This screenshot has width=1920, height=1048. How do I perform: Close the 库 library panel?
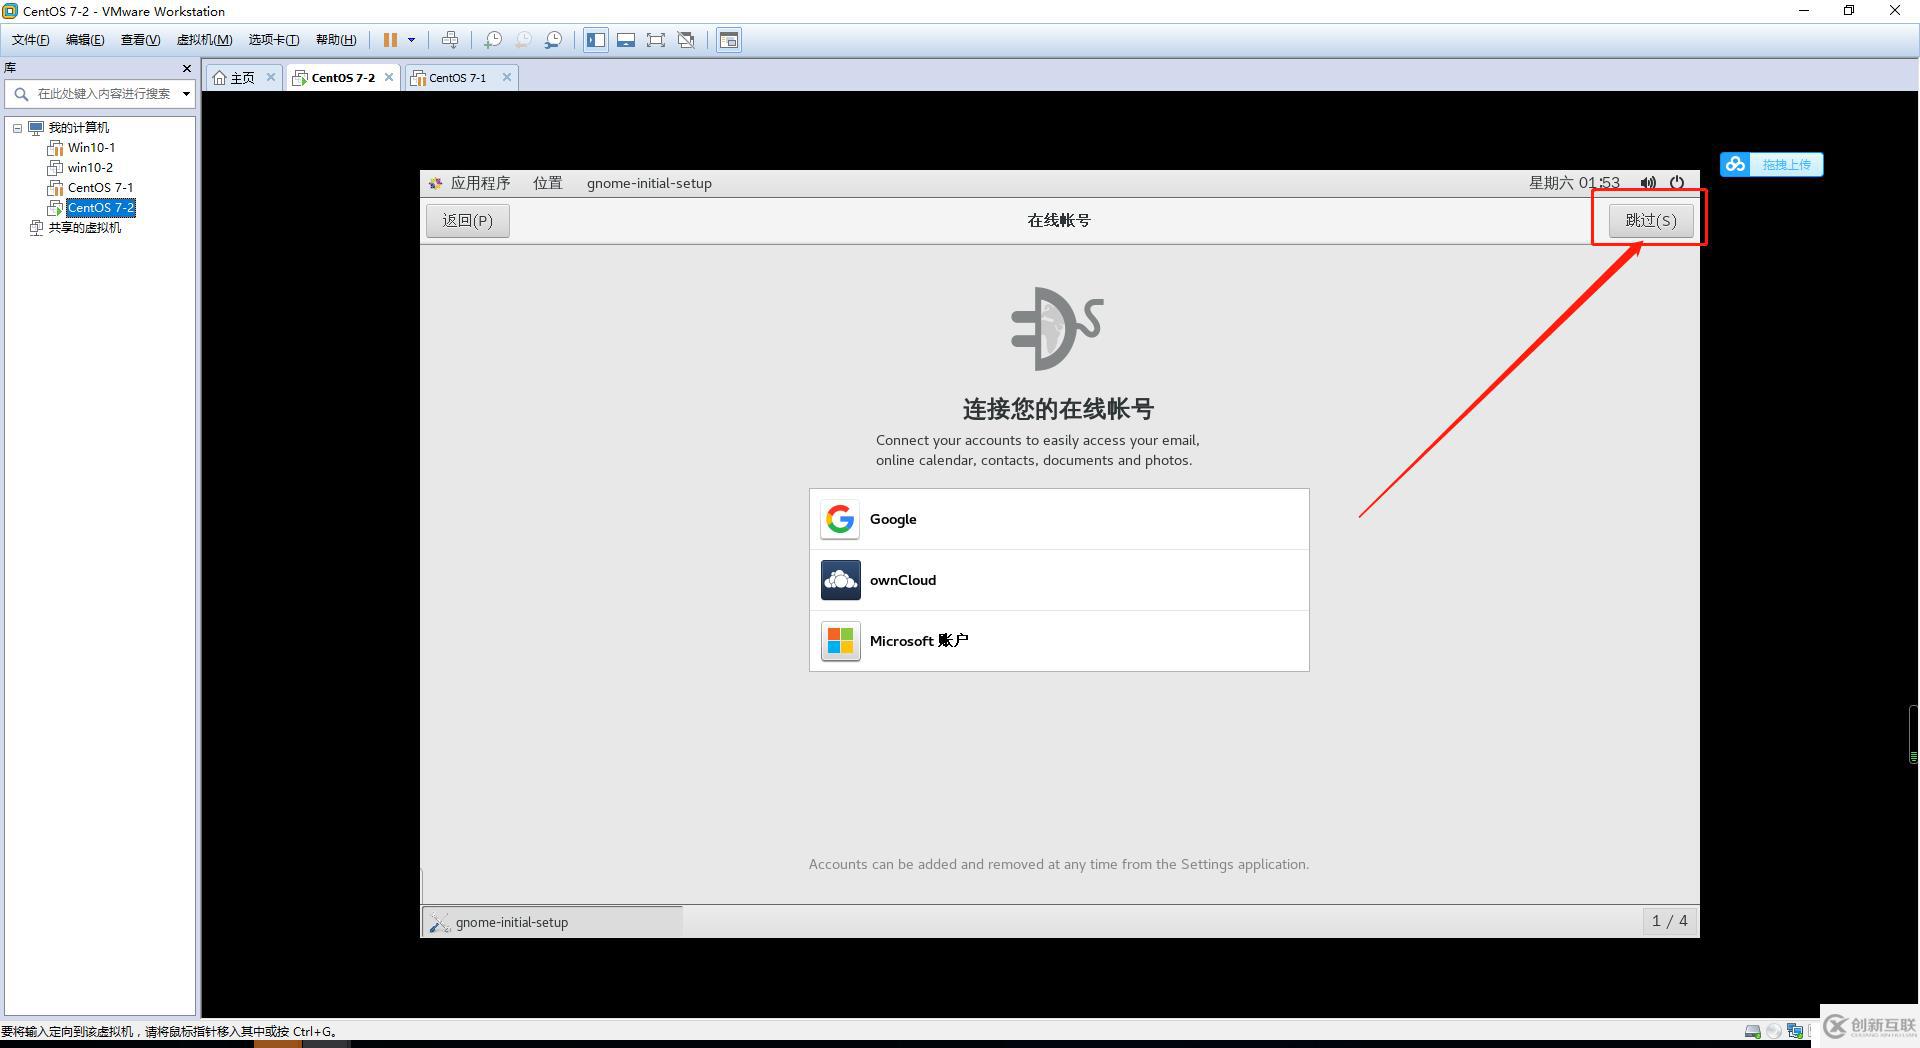click(186, 68)
